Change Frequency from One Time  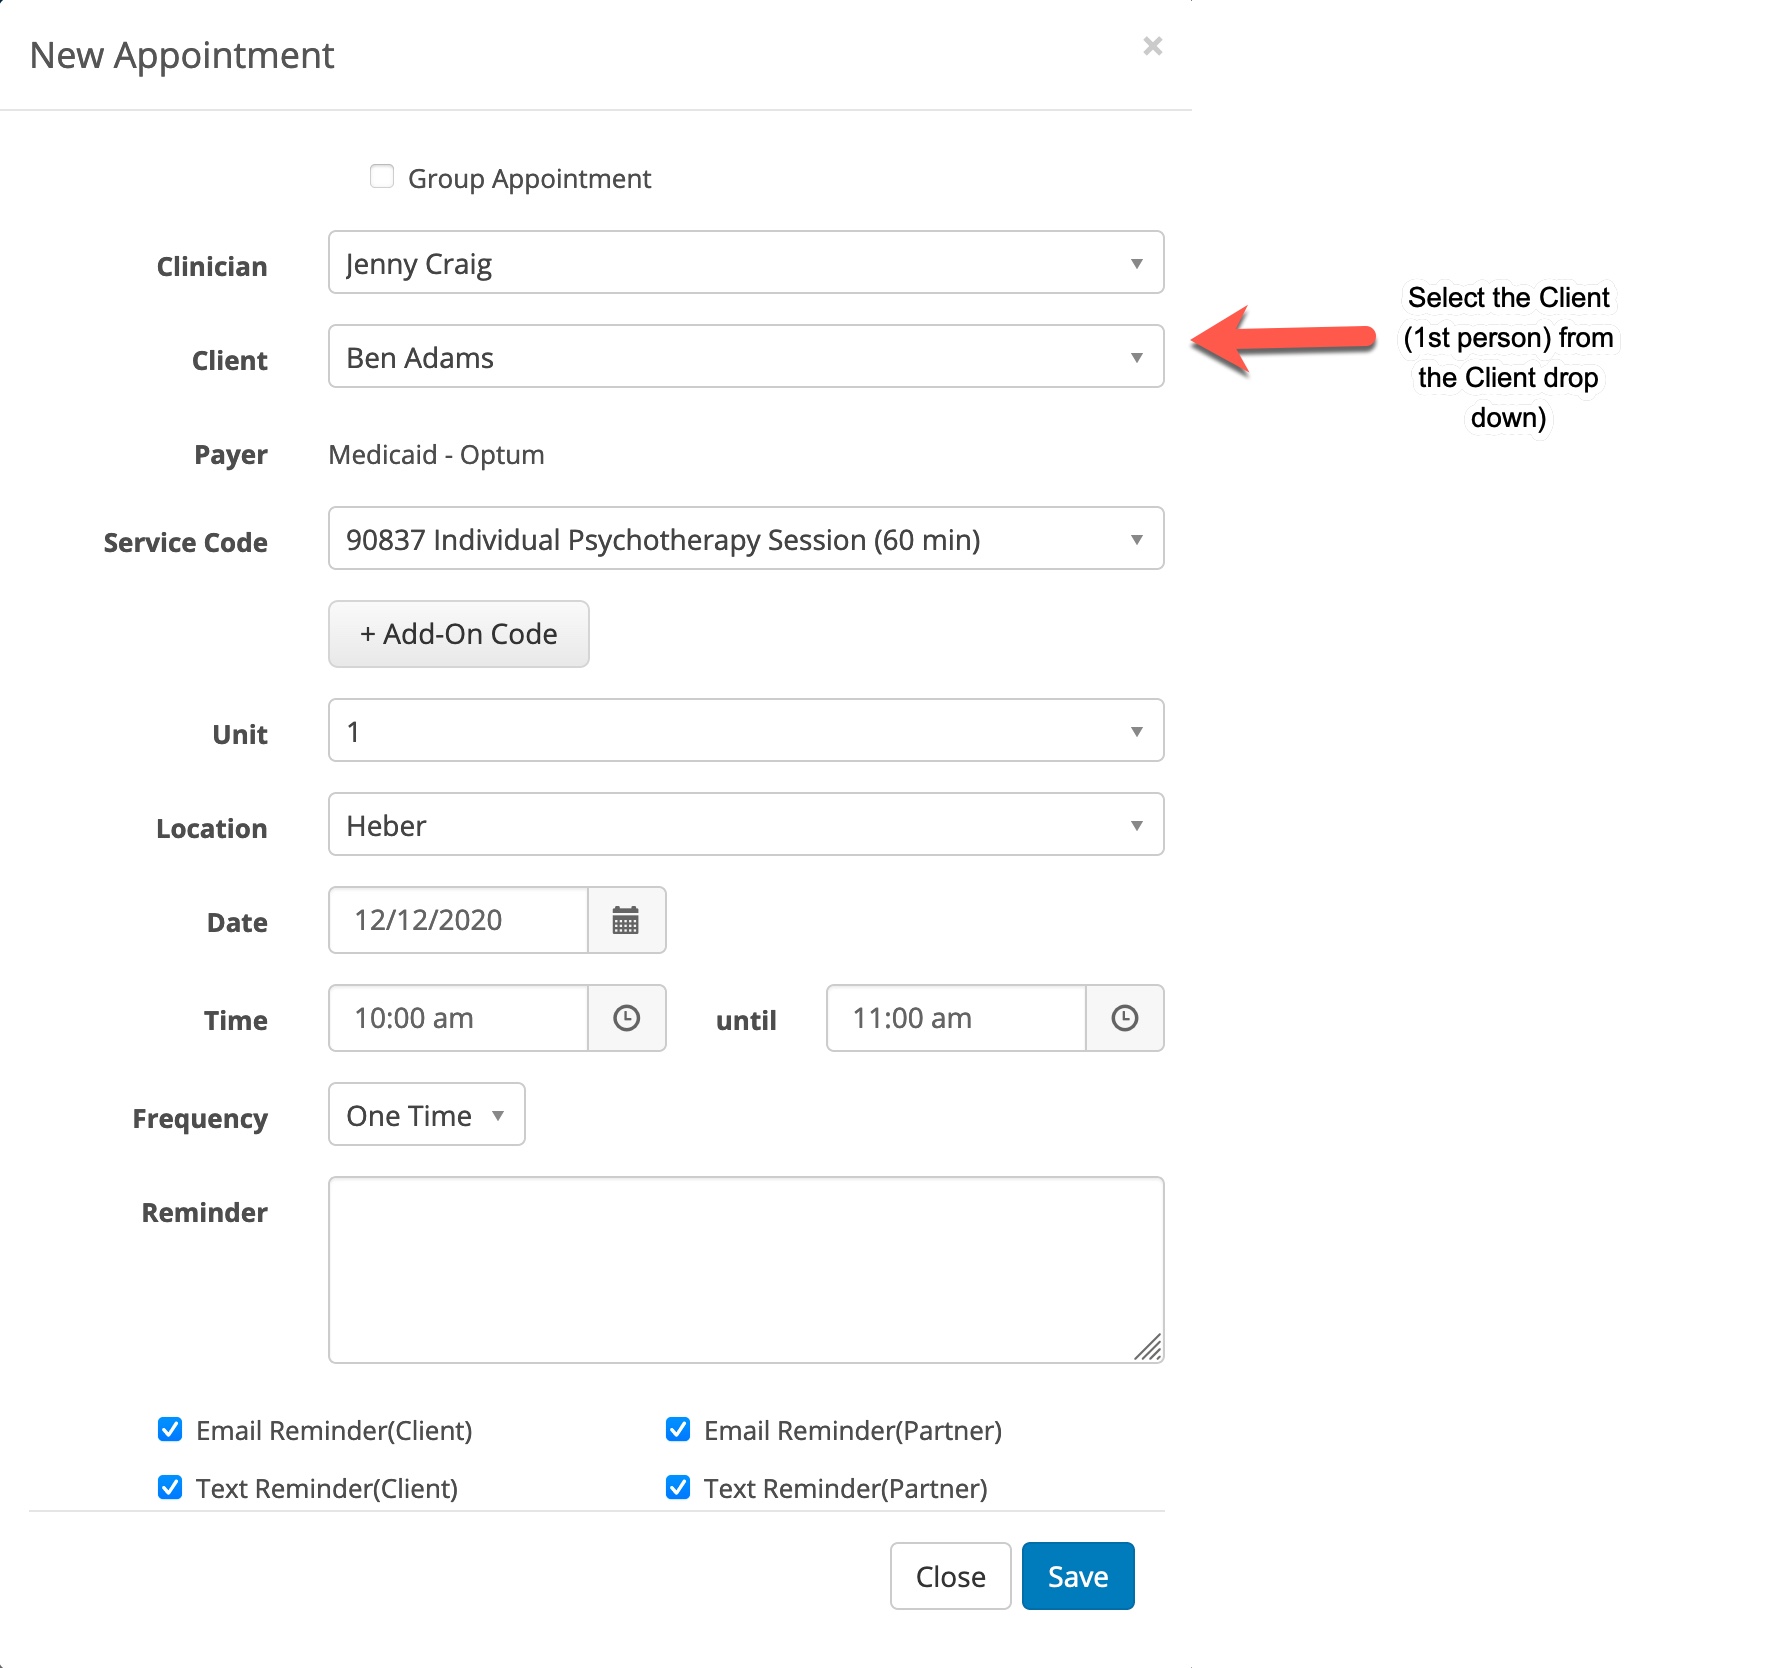click(x=426, y=1115)
